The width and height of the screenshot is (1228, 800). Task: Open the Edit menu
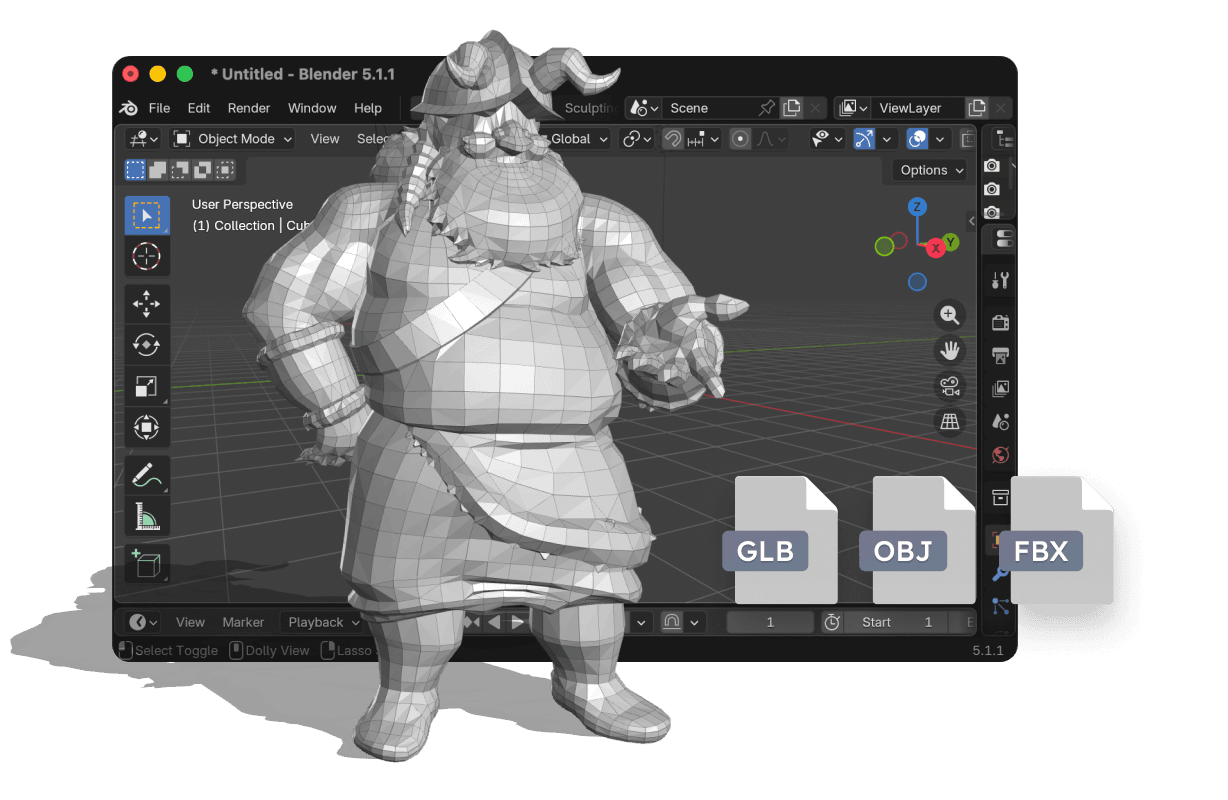[x=199, y=108]
